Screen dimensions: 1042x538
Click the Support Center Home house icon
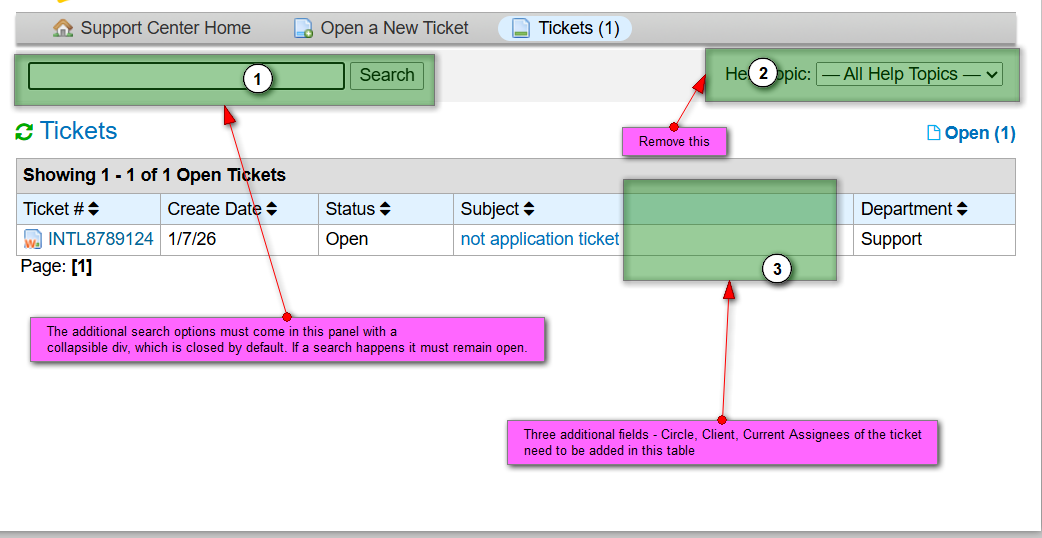pos(64,28)
